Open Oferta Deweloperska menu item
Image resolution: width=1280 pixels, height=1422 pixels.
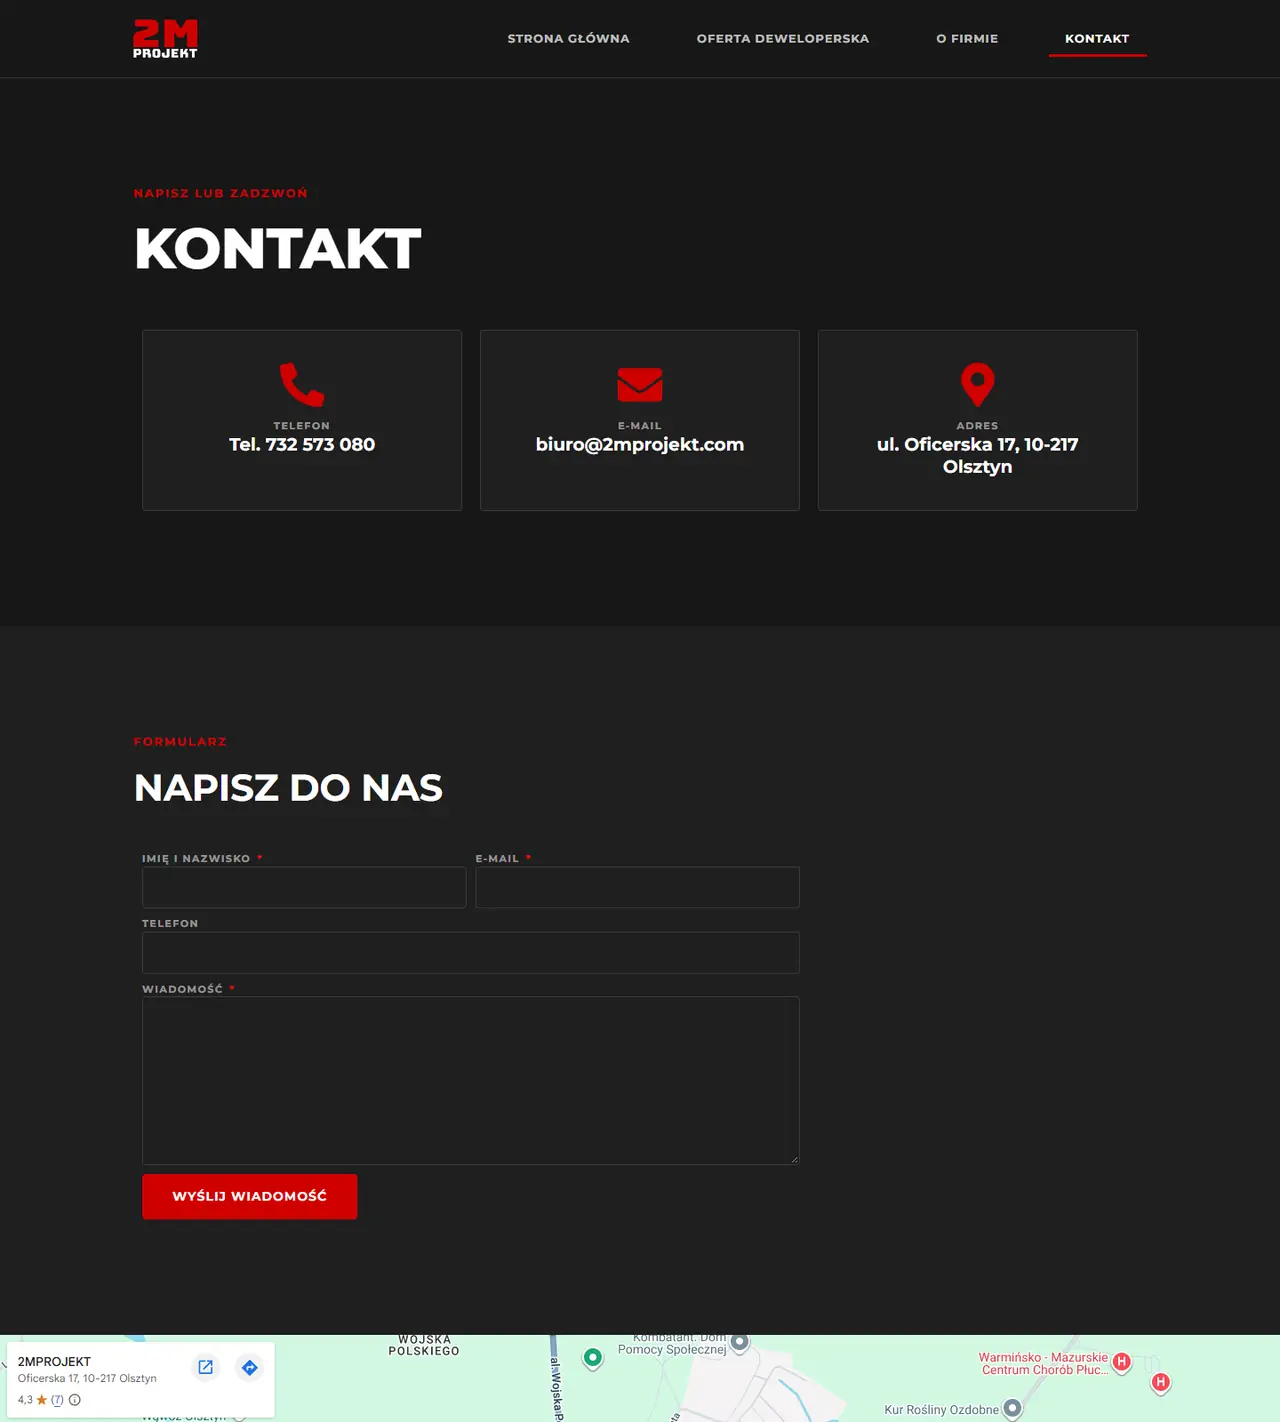point(783,39)
